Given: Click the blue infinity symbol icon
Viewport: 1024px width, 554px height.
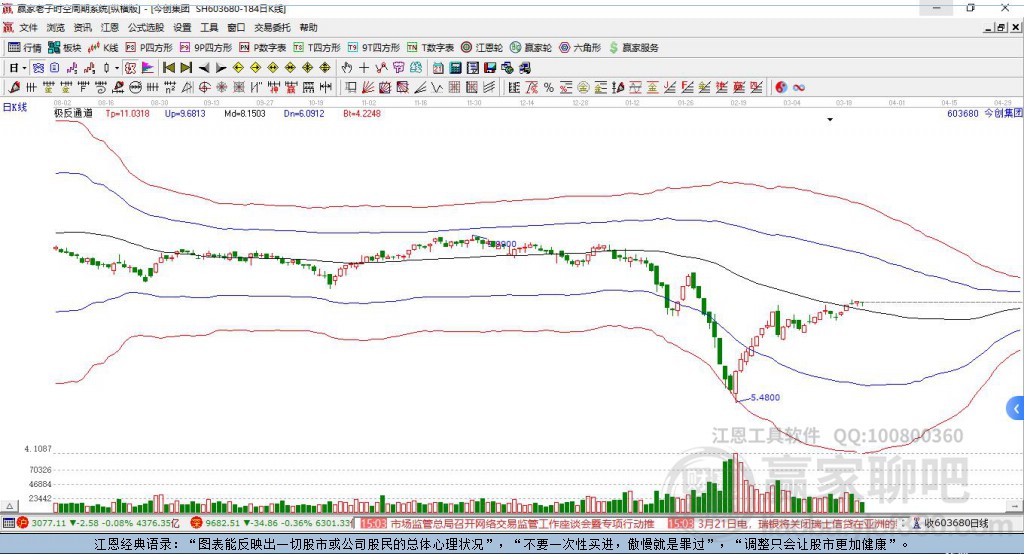Looking at the screenshot, I should click(798, 88).
